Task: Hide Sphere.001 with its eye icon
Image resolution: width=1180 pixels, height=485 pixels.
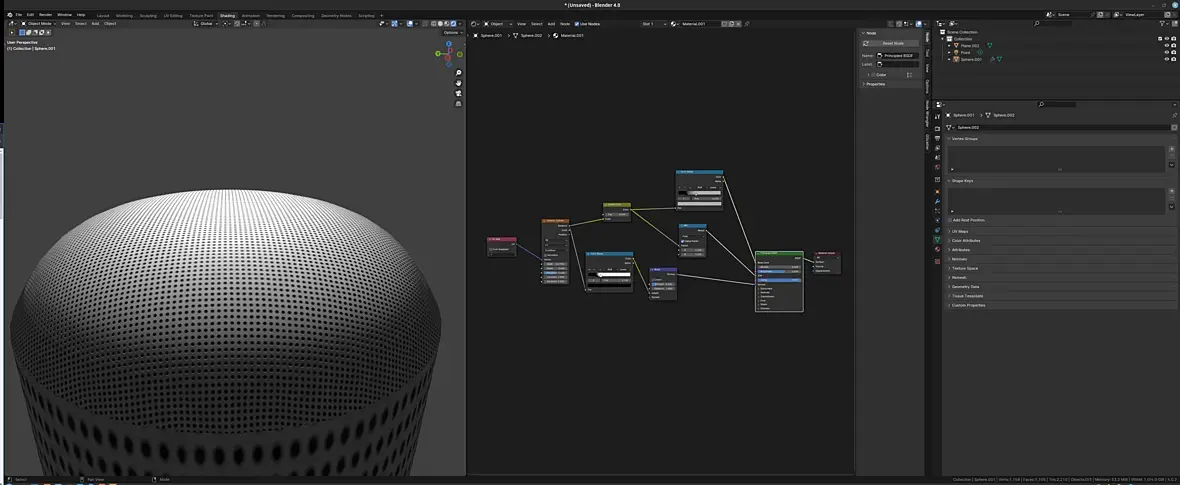Action: pyautogui.click(x=1166, y=59)
